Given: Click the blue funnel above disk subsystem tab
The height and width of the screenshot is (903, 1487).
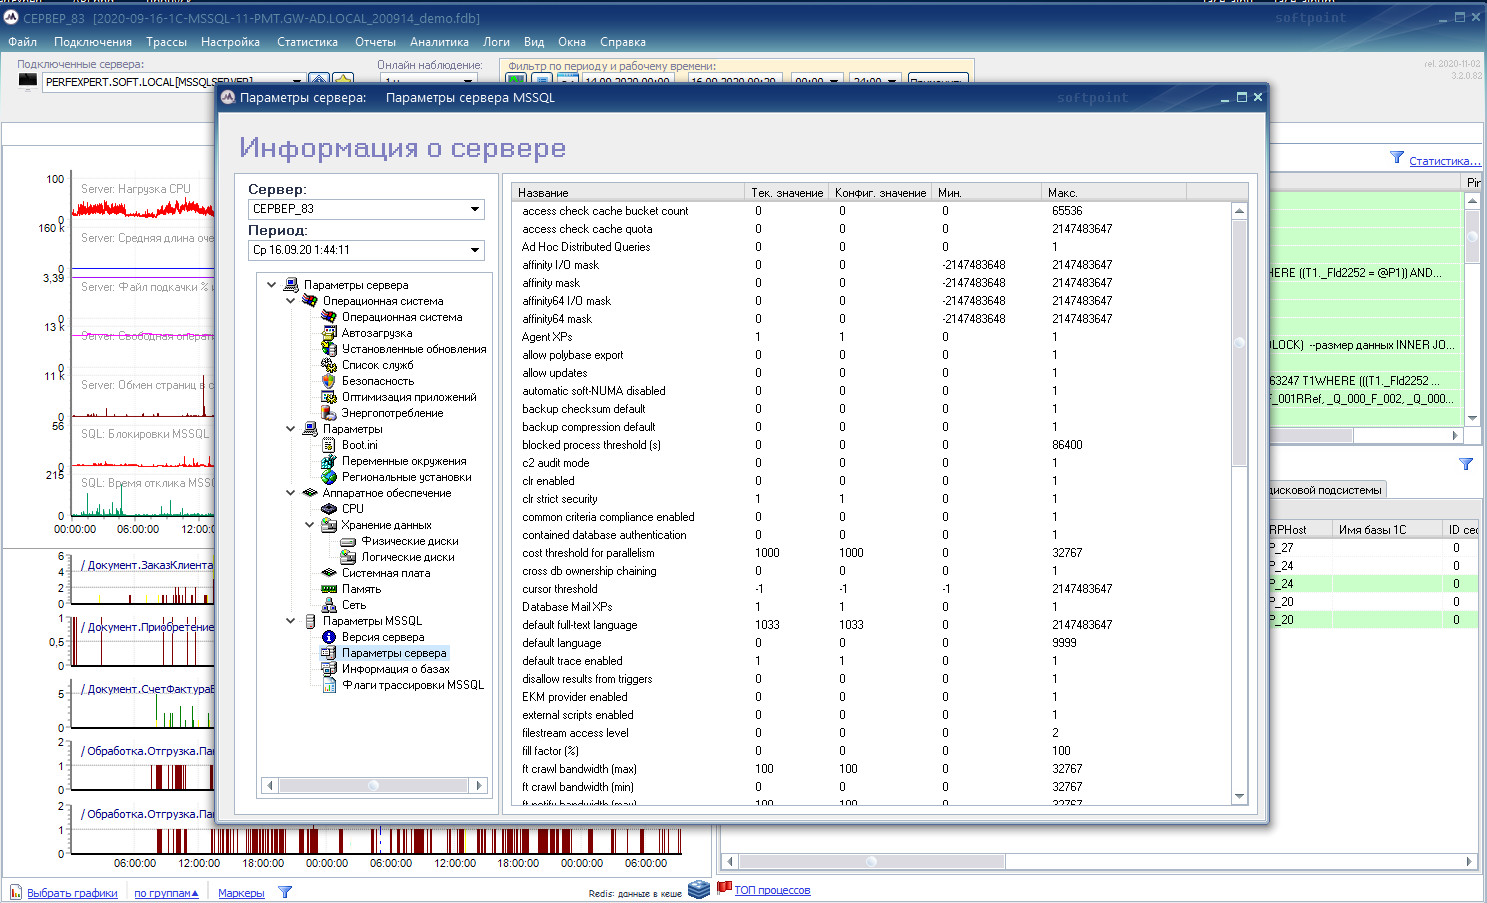Looking at the screenshot, I should tap(1466, 464).
